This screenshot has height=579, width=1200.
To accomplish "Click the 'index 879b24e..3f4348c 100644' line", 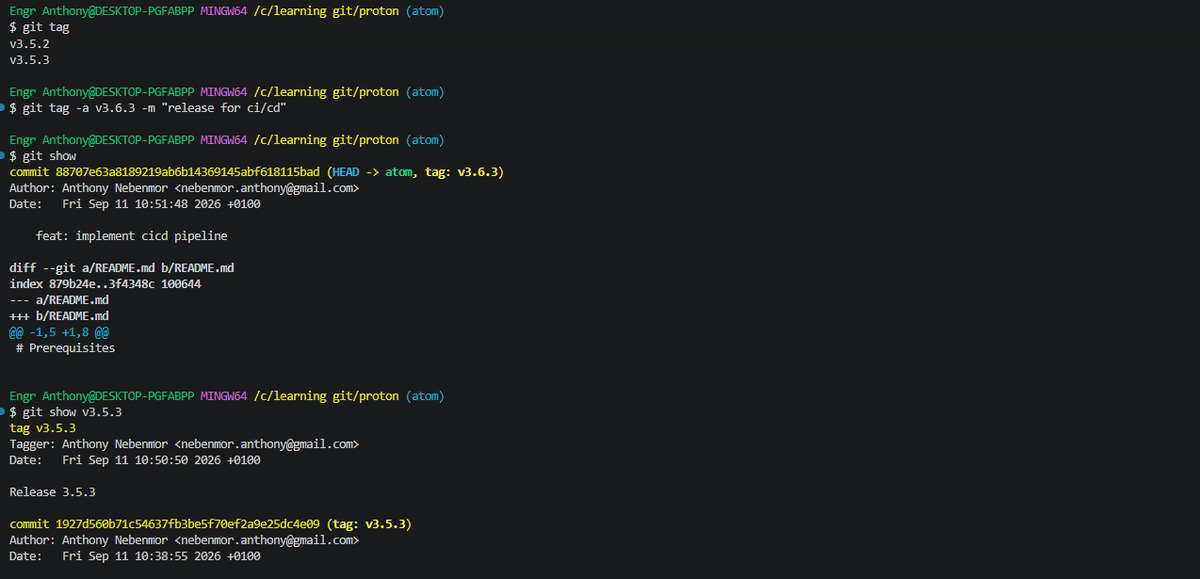I will [105, 284].
